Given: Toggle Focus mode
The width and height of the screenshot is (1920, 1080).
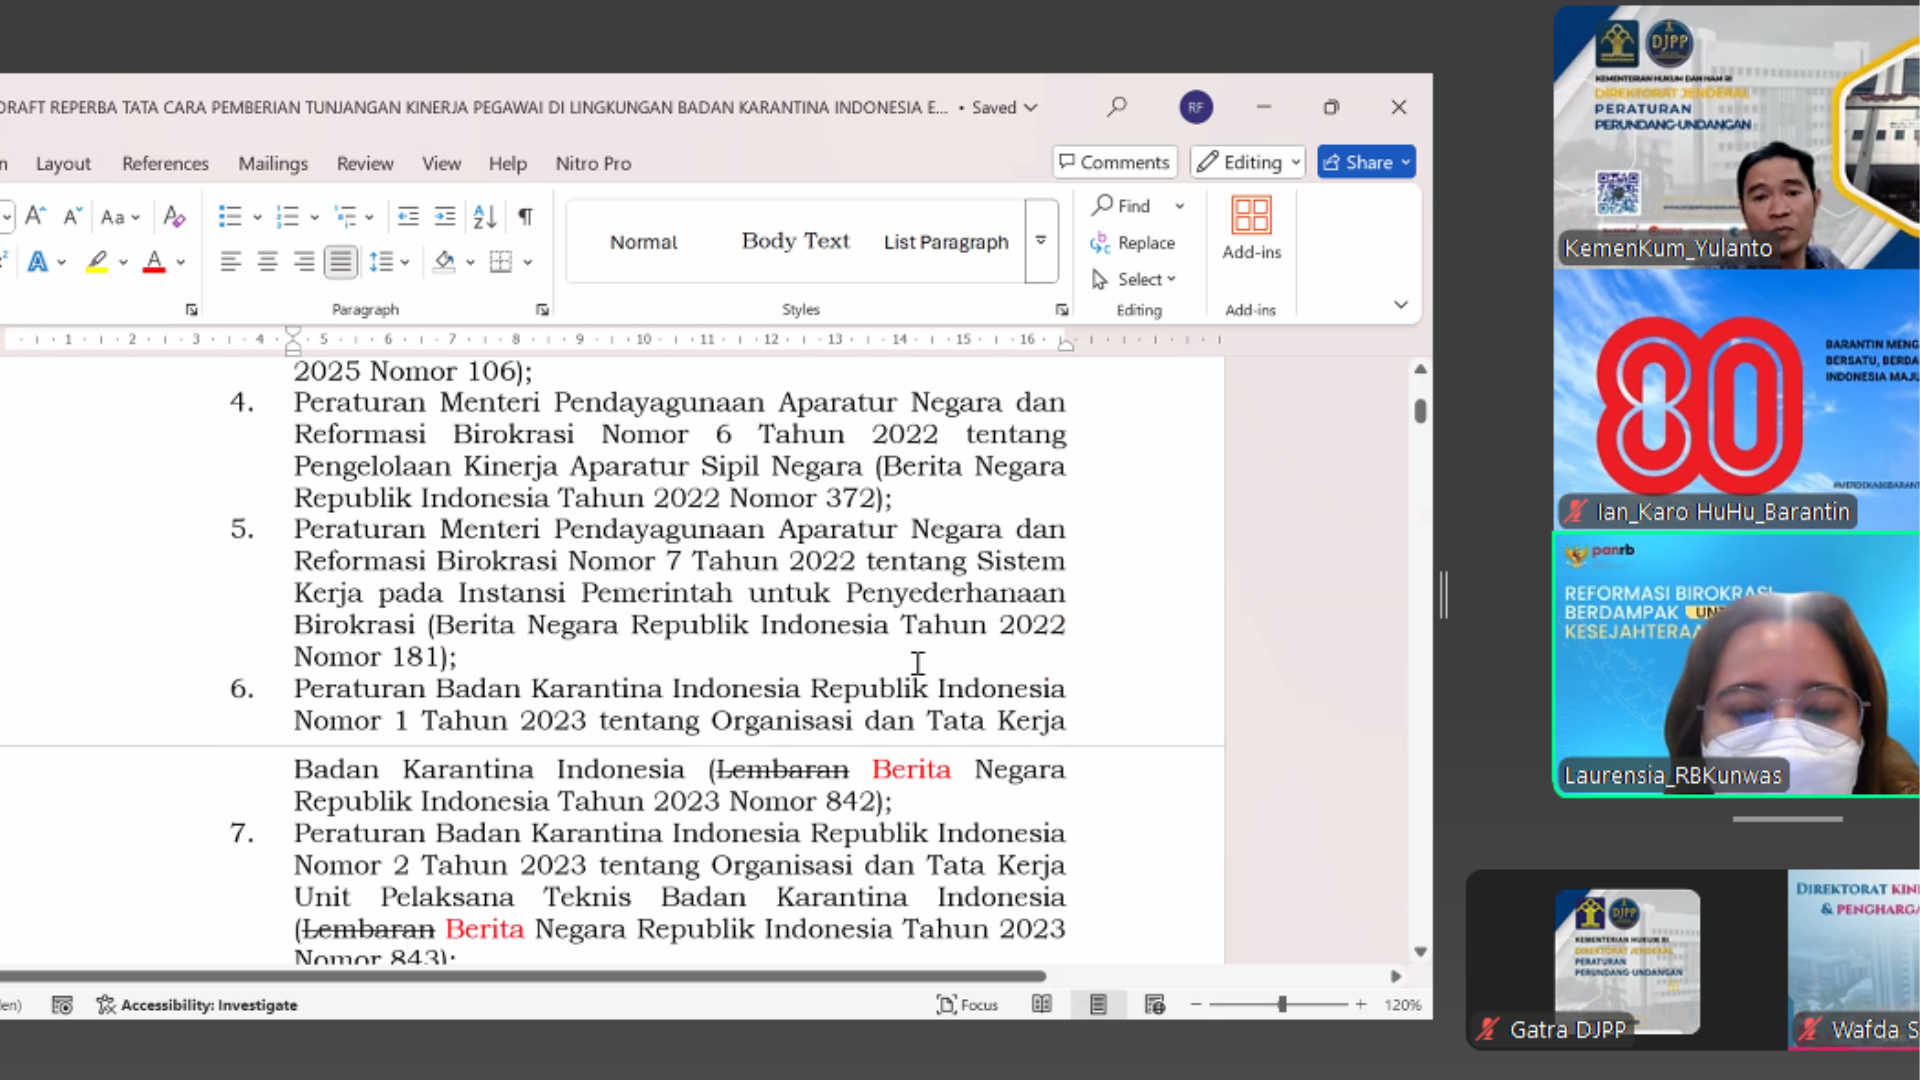Looking at the screenshot, I should pyautogui.click(x=967, y=1004).
